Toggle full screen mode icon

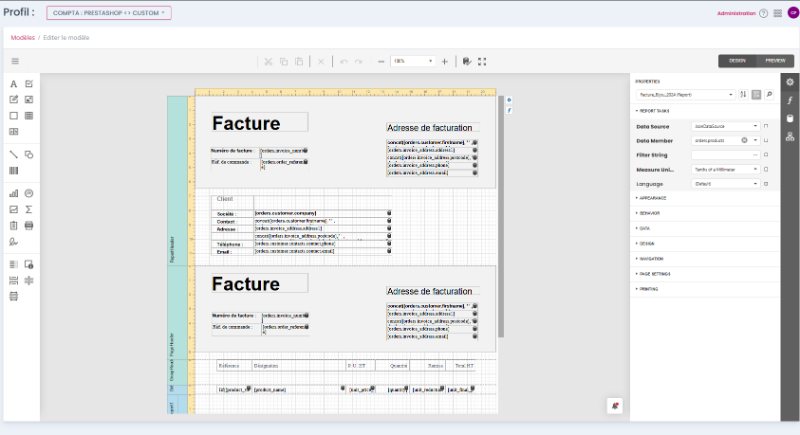coord(482,62)
